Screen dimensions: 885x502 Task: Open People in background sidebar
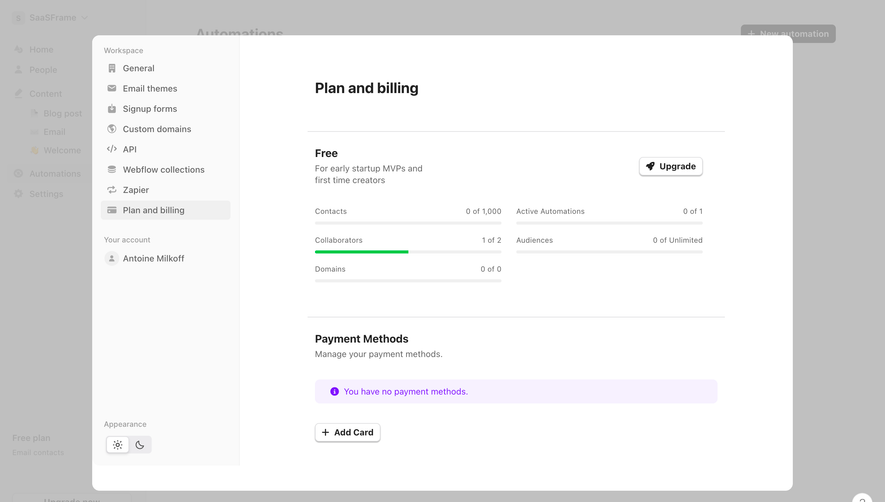(43, 70)
